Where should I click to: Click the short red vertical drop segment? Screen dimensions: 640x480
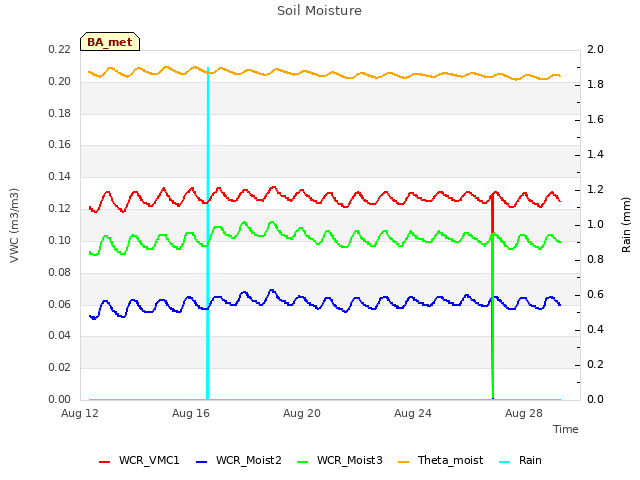tap(492, 214)
